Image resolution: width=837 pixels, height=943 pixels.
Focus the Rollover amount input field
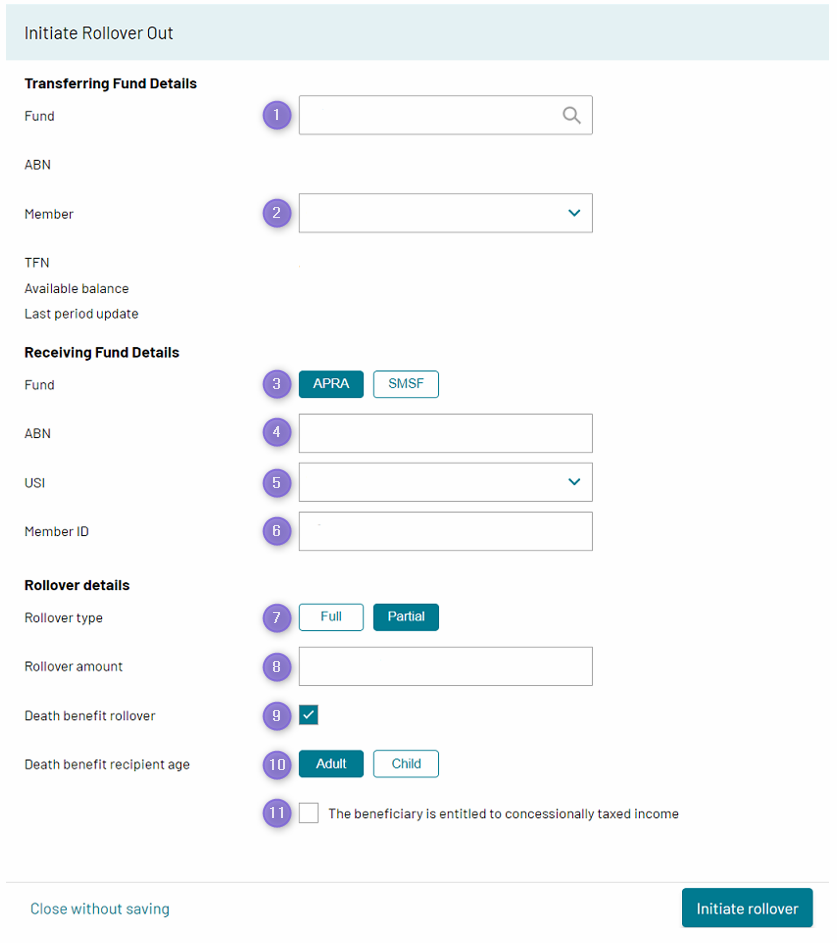(x=446, y=666)
